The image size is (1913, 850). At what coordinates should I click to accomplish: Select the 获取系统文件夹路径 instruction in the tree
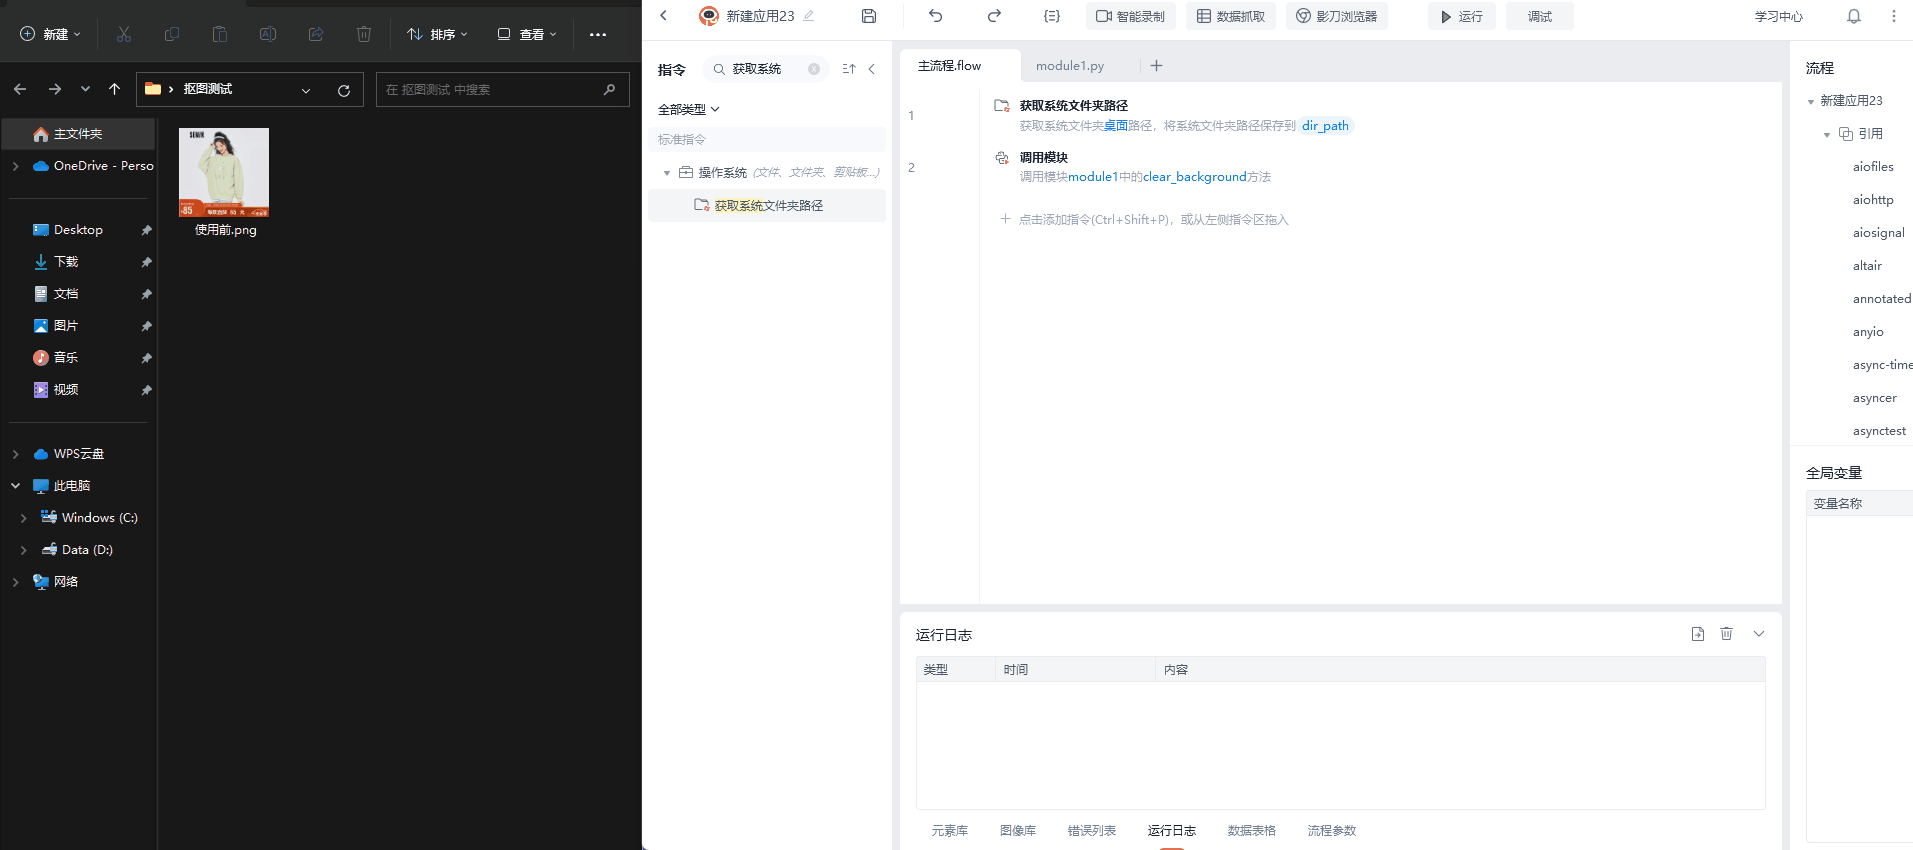[x=767, y=206]
